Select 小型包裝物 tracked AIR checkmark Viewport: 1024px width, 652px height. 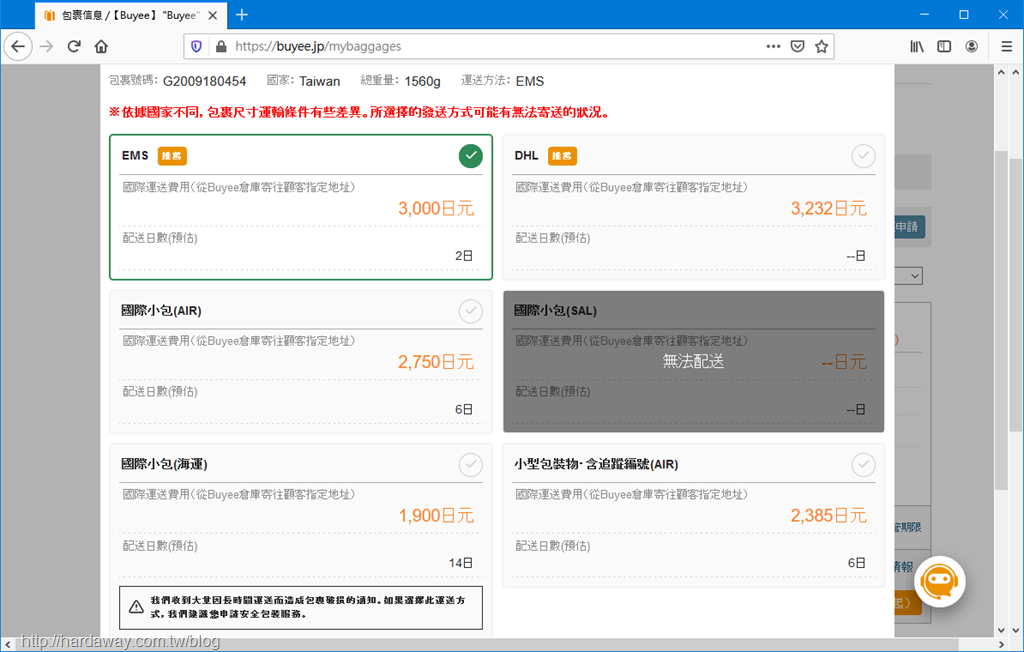click(863, 465)
